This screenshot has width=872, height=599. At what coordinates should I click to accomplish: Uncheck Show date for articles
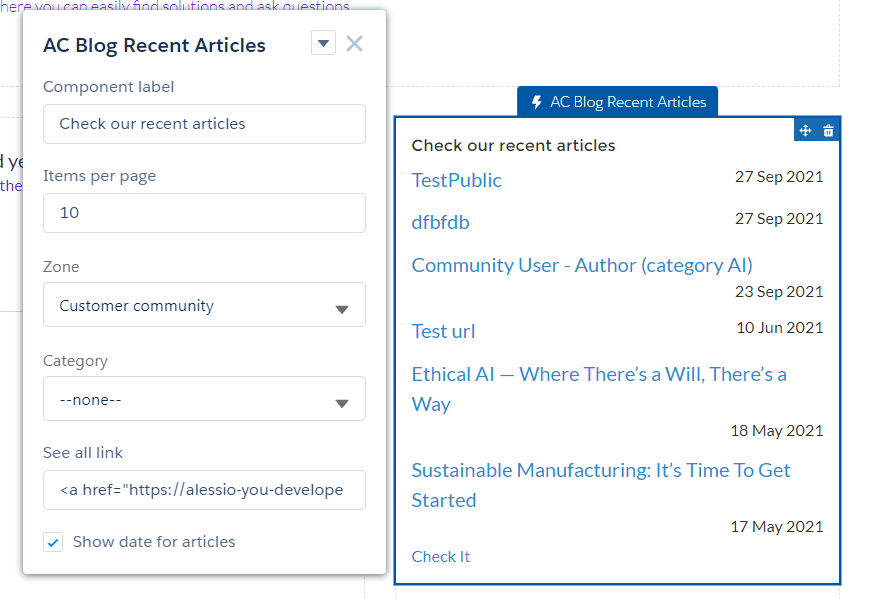tap(53, 542)
